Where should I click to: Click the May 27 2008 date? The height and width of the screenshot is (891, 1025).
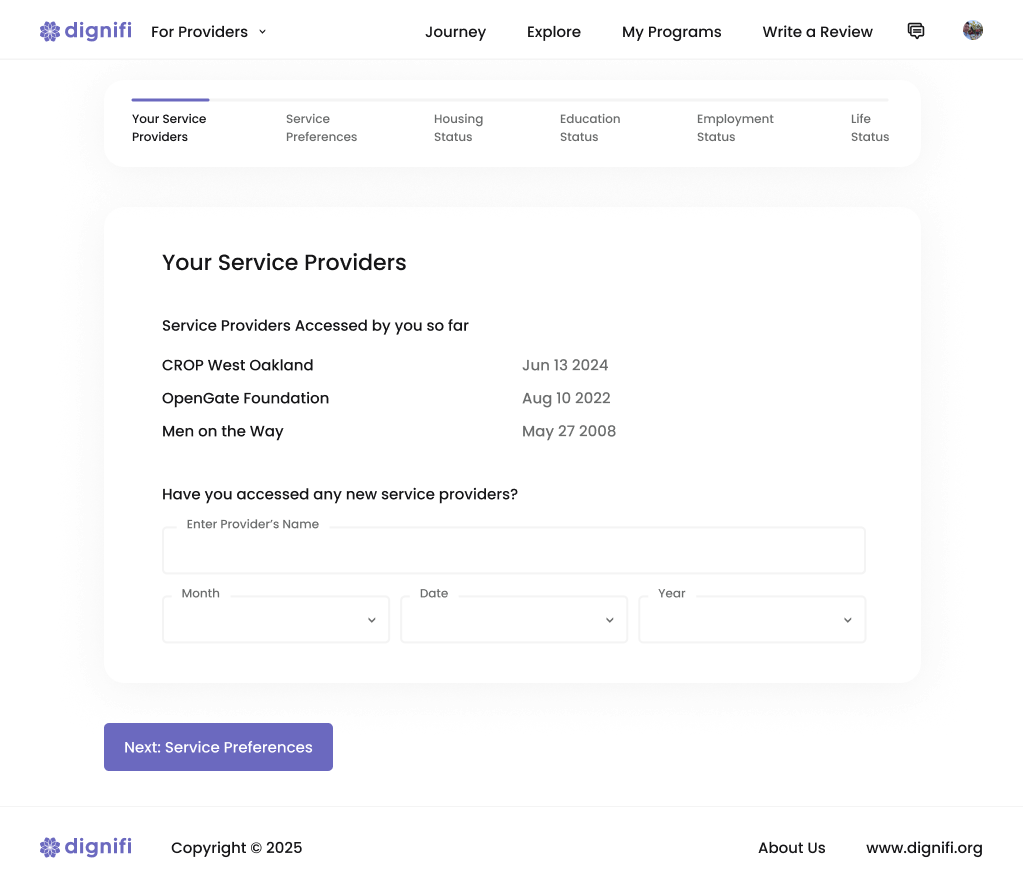[x=569, y=431]
